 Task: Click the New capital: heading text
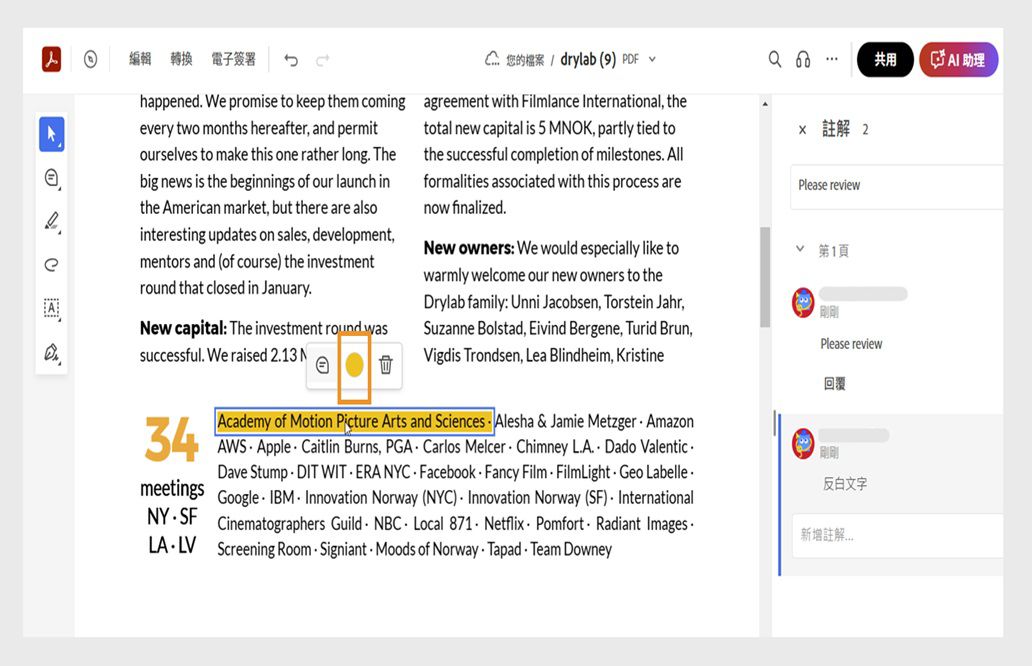tap(183, 328)
